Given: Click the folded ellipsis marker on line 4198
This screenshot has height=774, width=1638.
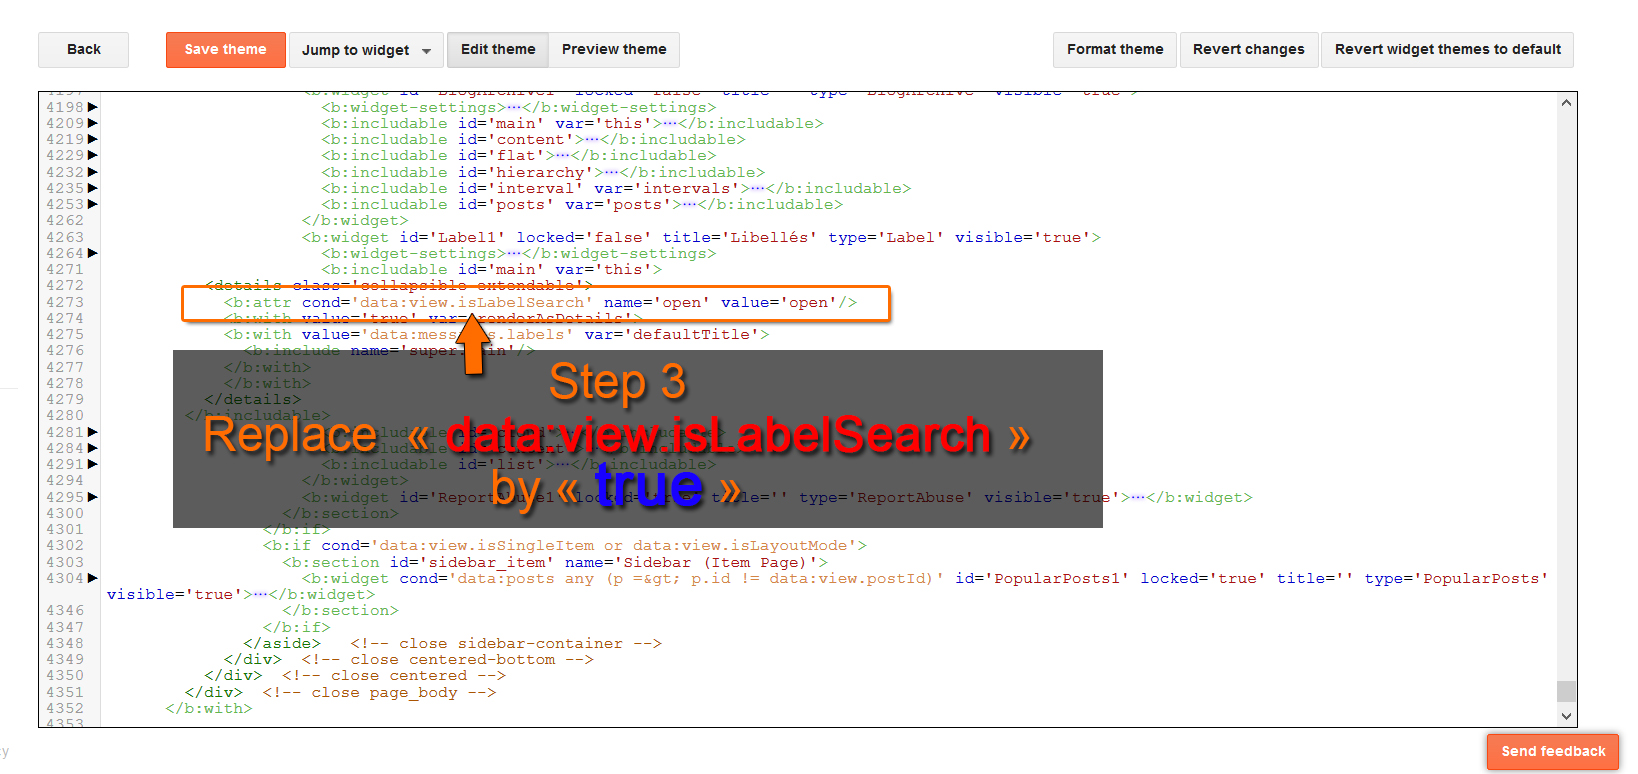Looking at the screenshot, I should [x=514, y=107].
